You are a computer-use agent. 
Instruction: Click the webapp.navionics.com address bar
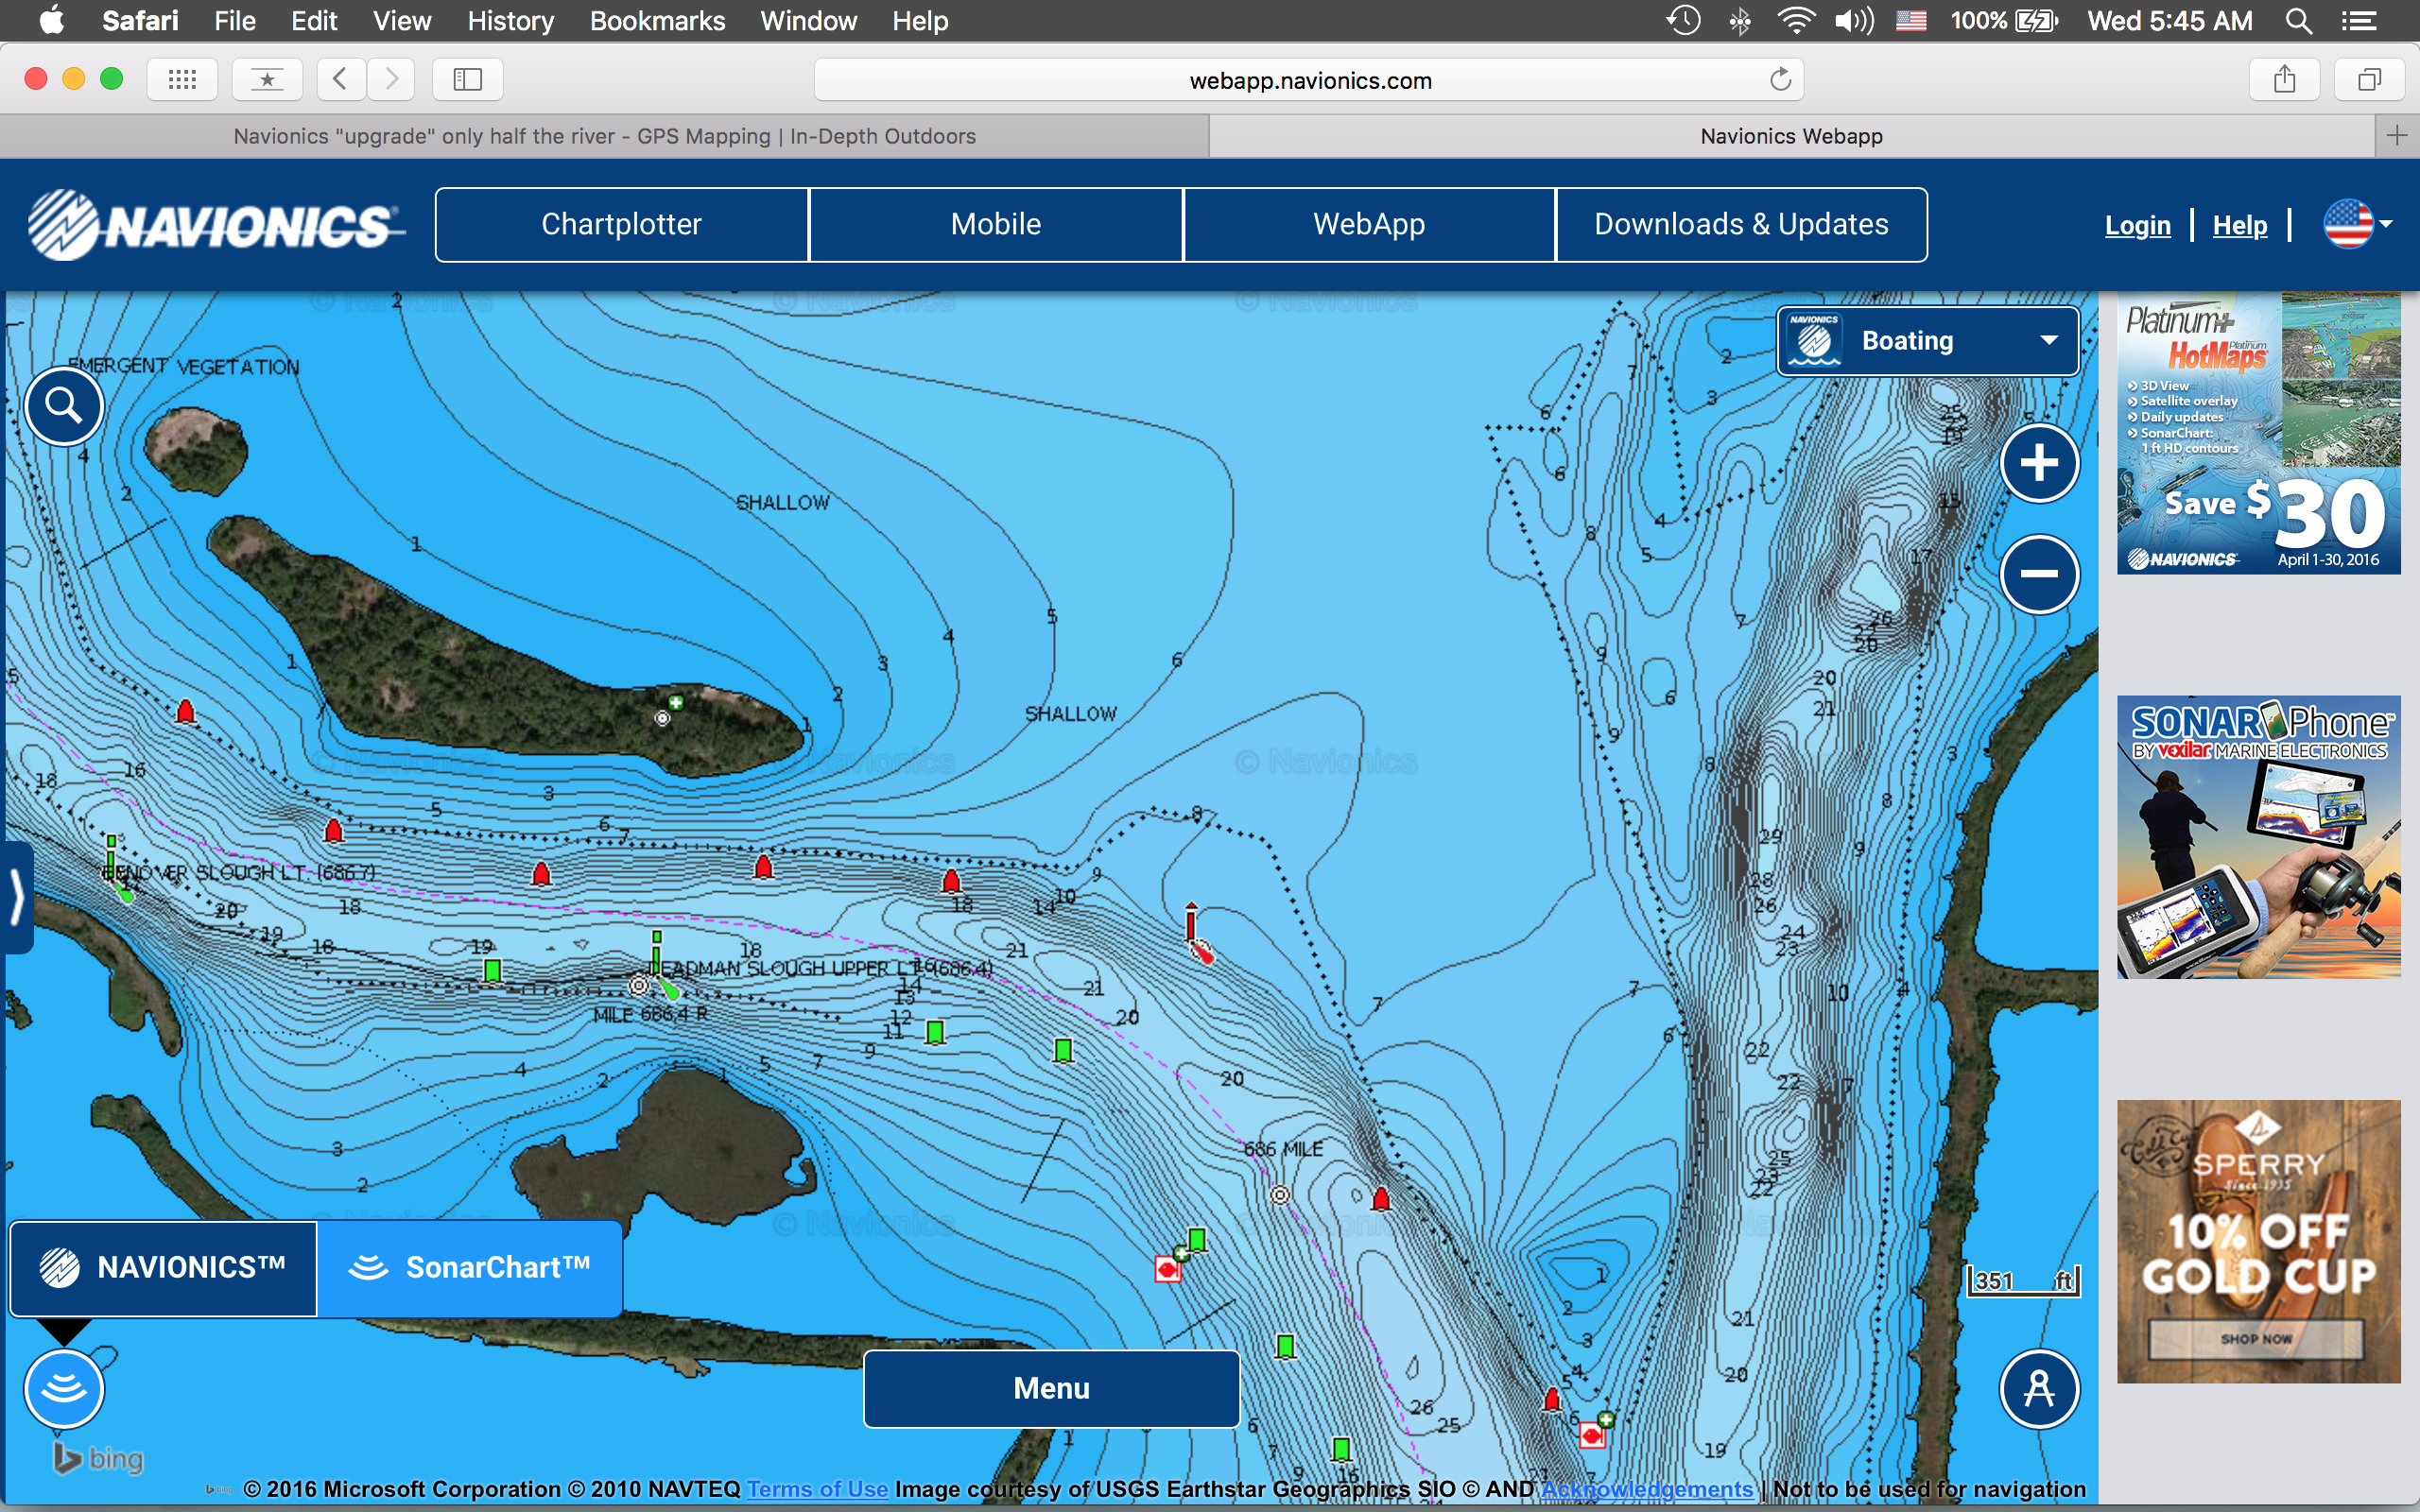[x=1309, y=80]
